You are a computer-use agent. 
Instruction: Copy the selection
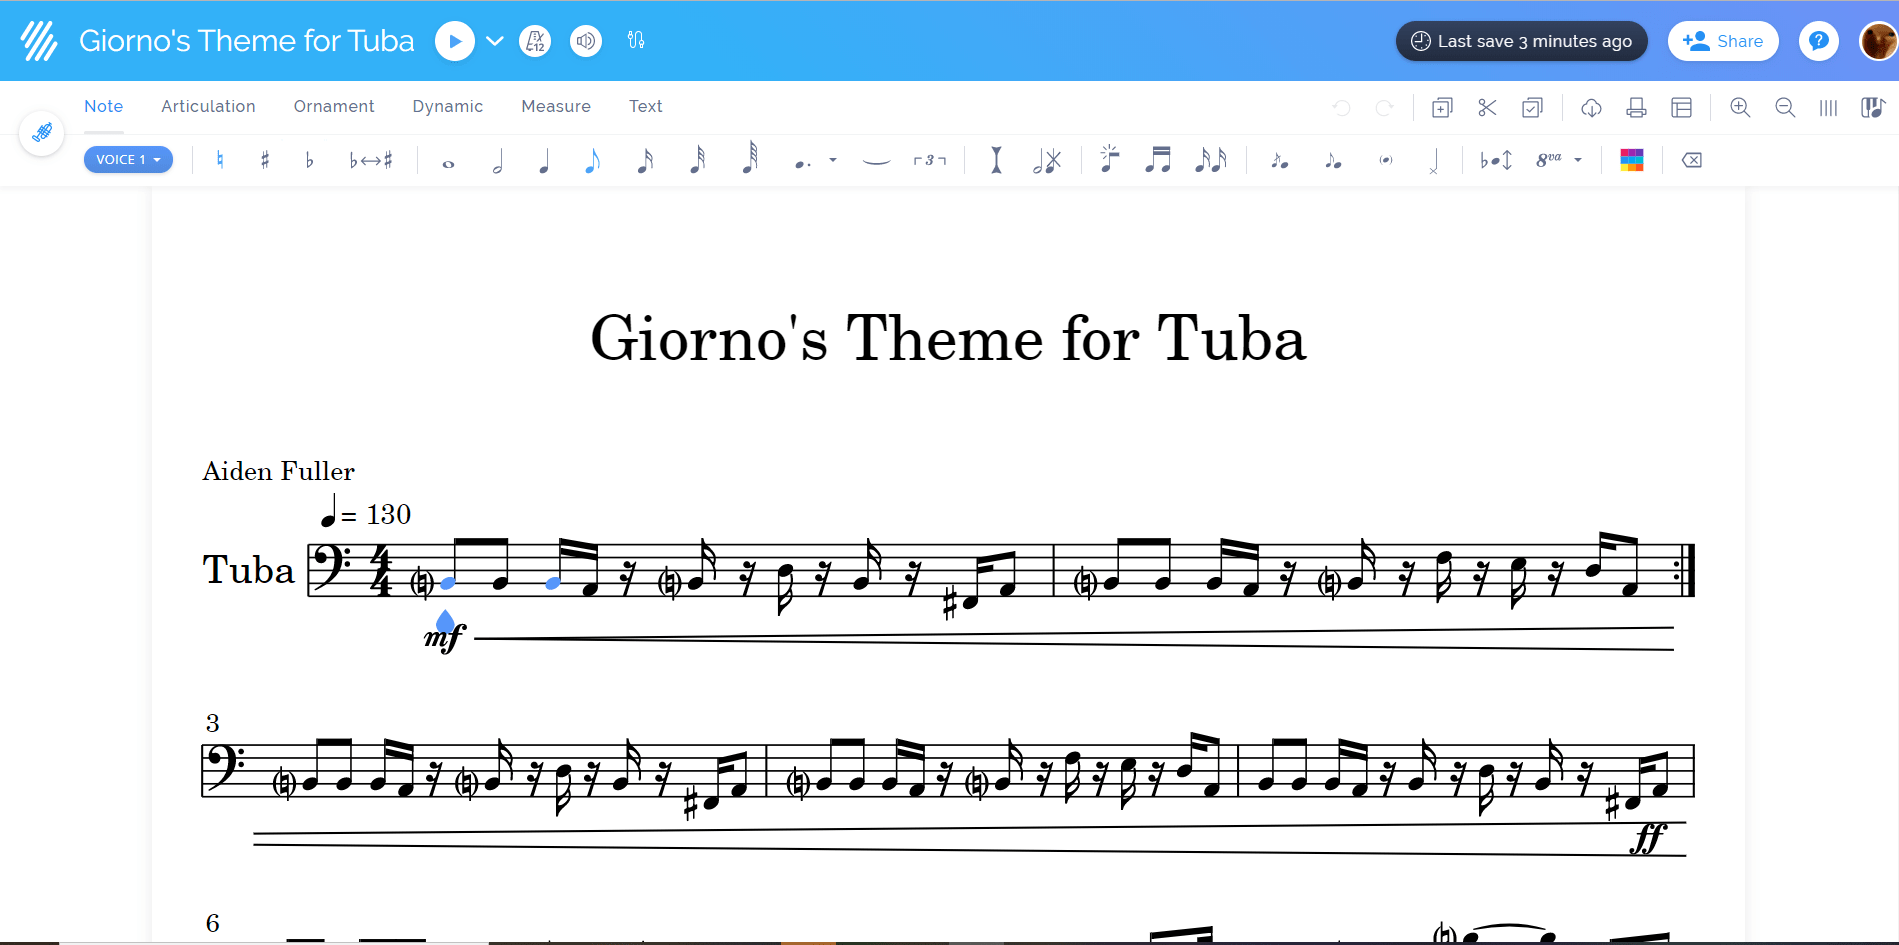1442,108
